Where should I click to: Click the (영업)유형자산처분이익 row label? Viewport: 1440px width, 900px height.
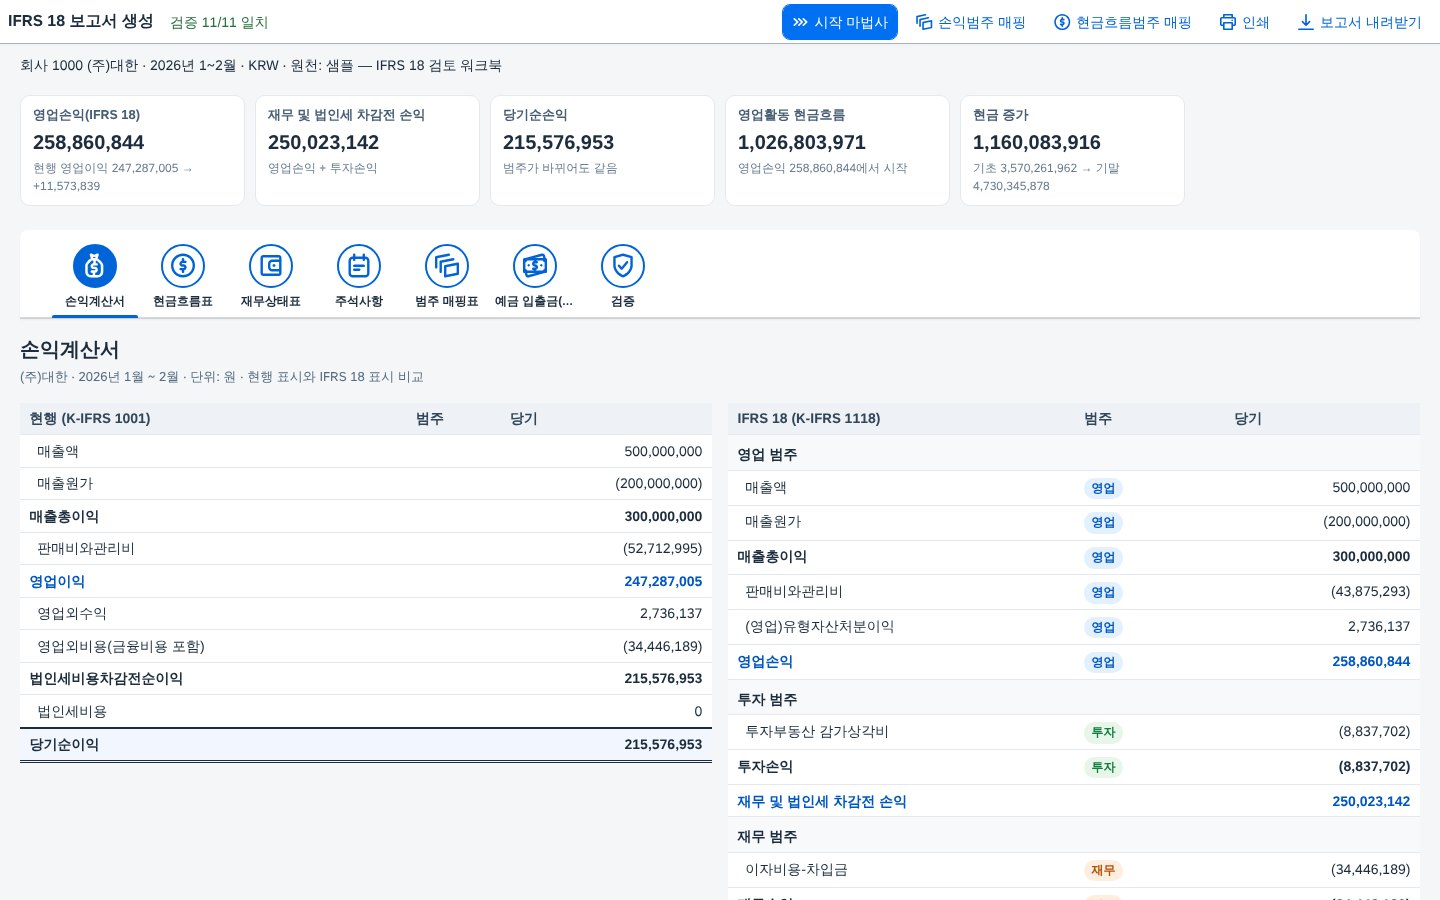click(820, 626)
